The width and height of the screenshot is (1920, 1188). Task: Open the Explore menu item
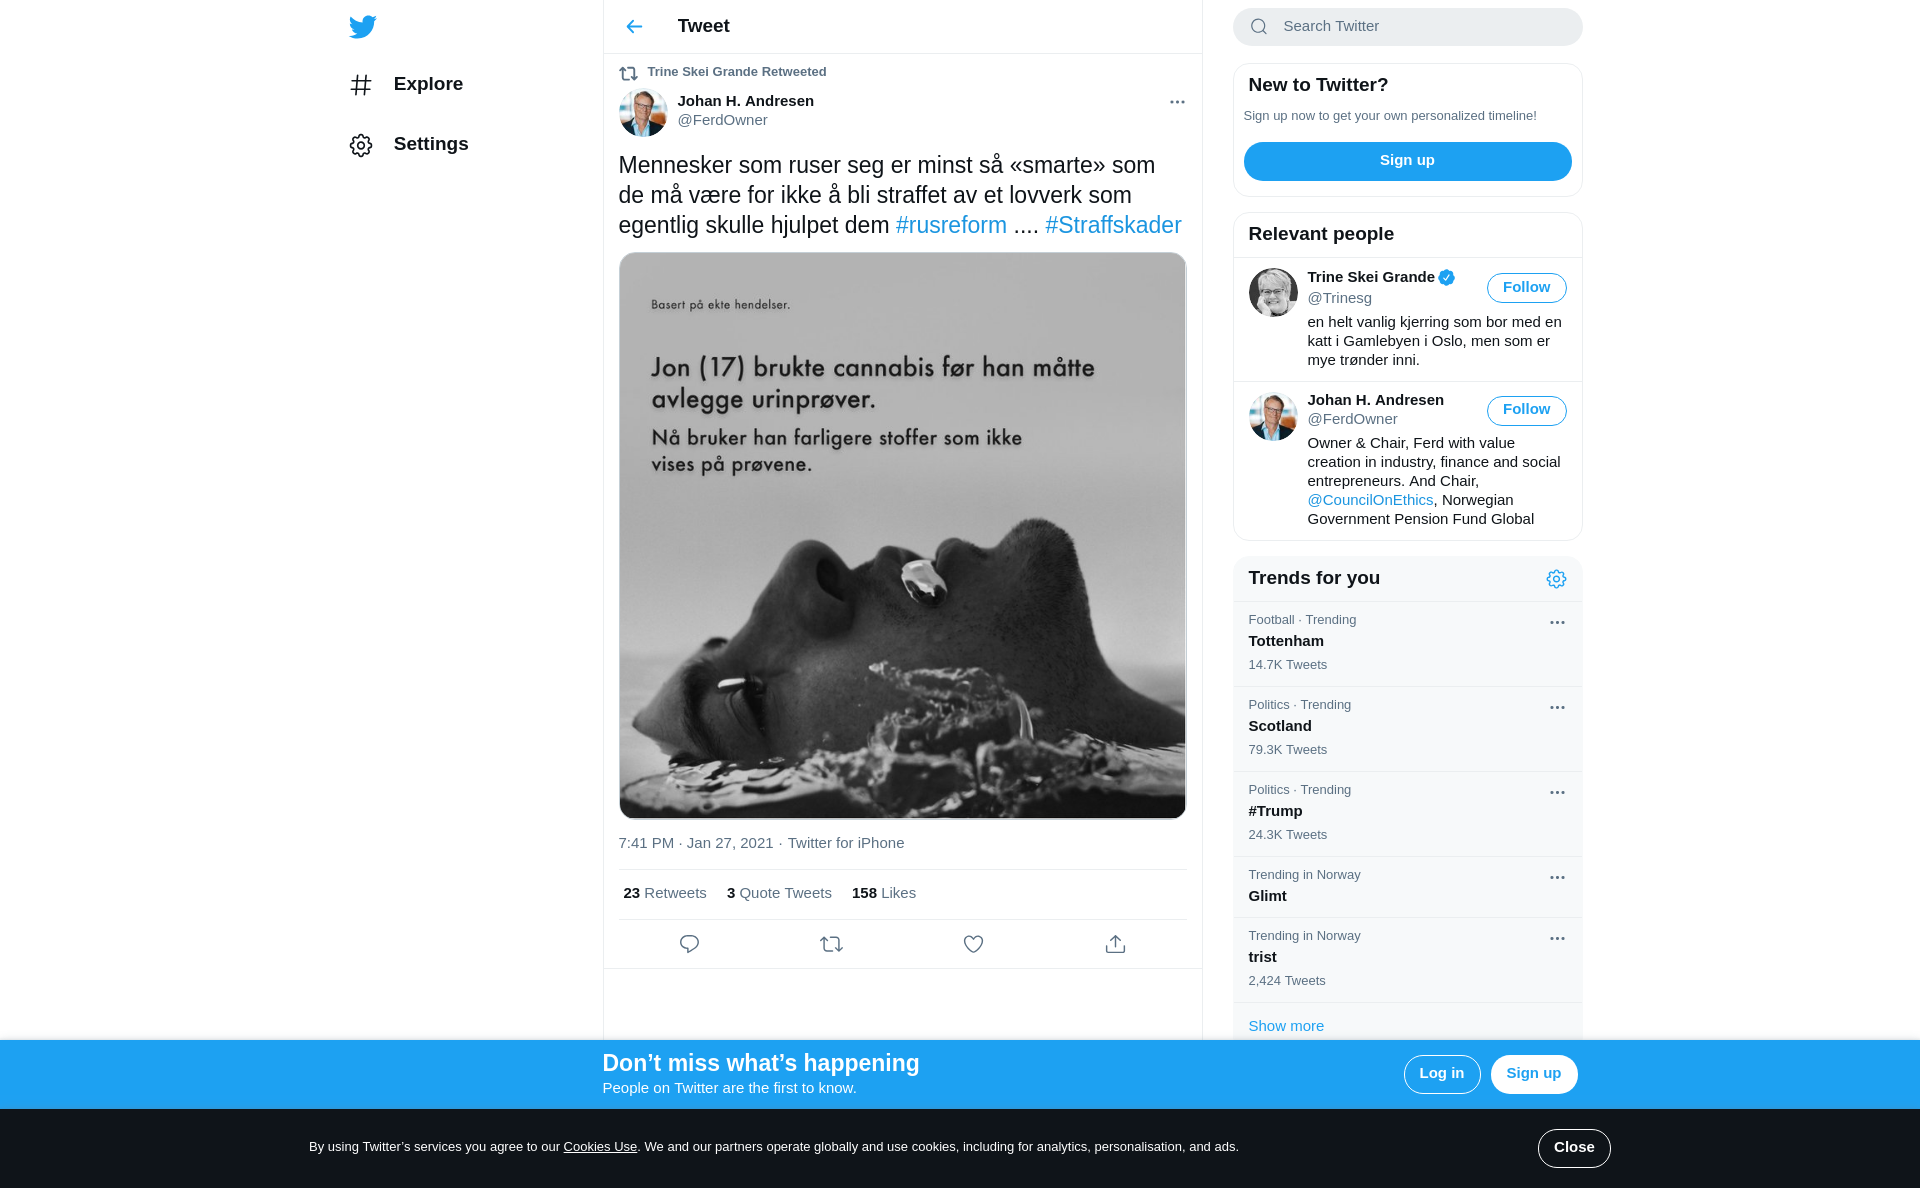pos(407,85)
